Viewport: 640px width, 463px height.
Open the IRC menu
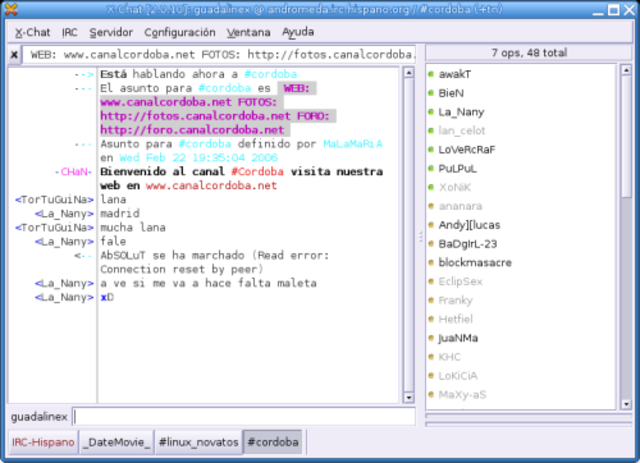[69, 32]
